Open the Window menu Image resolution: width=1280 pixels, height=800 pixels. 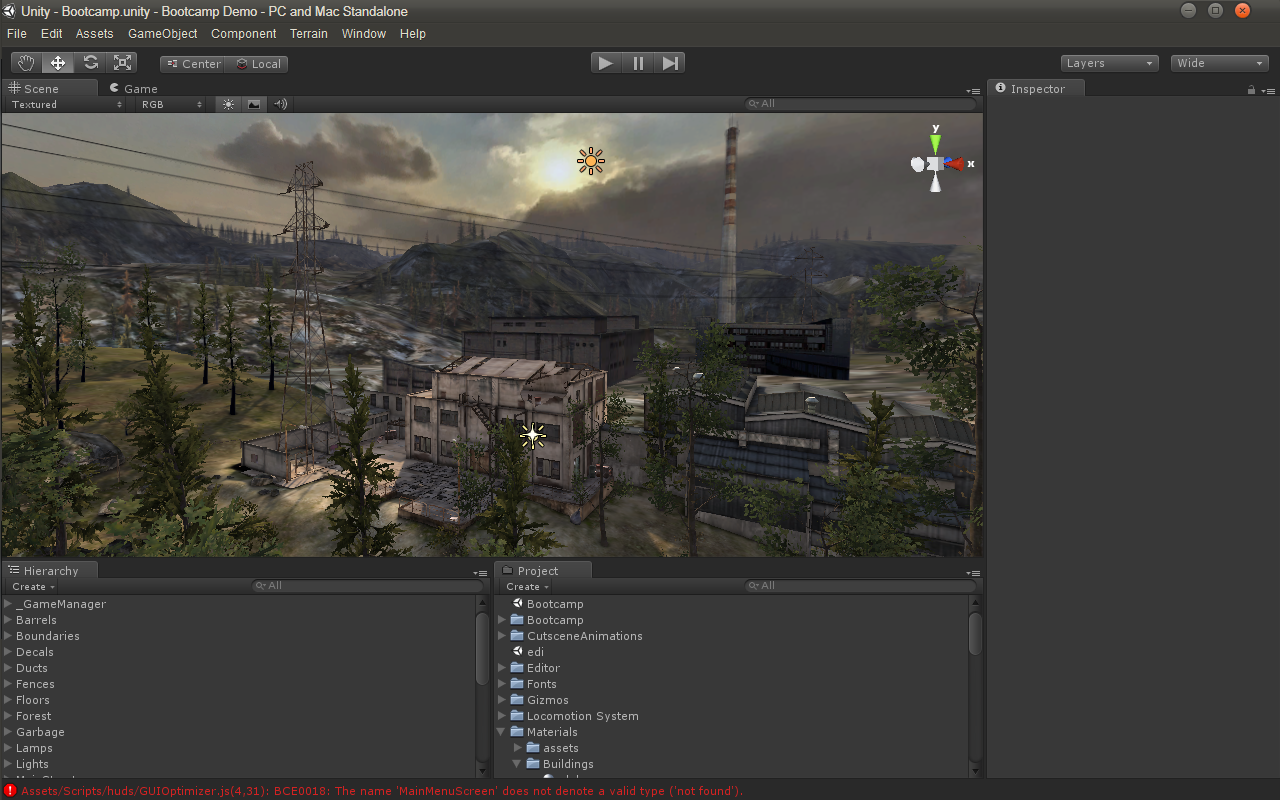point(364,34)
